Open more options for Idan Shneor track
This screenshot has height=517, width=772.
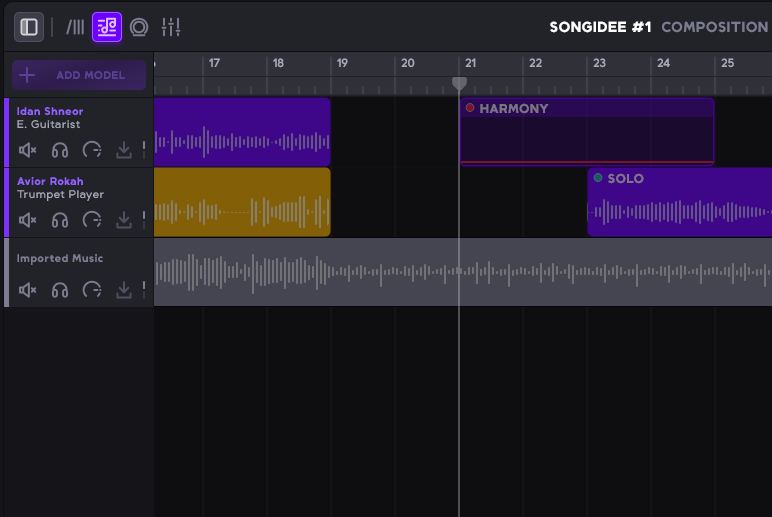pyautogui.click(x=144, y=150)
